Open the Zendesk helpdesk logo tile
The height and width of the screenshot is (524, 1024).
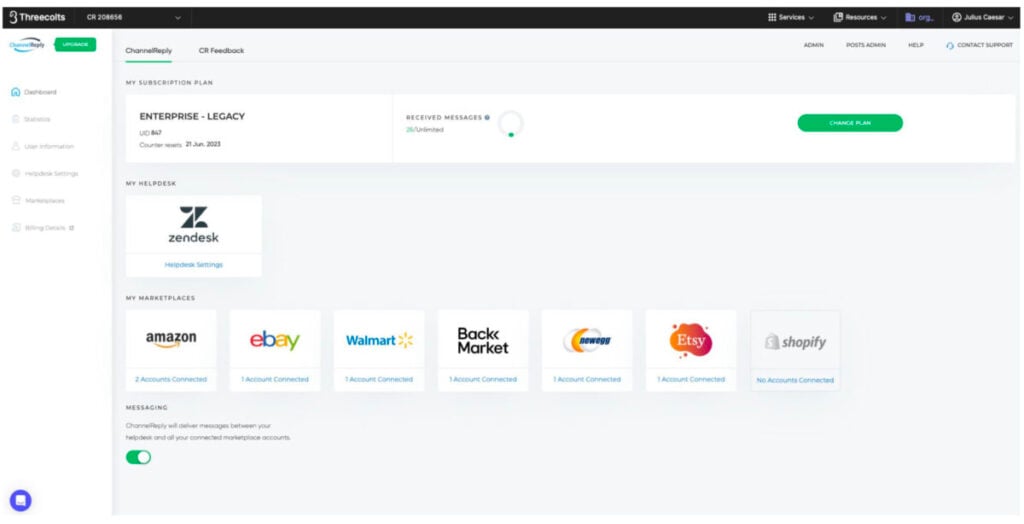(x=193, y=224)
